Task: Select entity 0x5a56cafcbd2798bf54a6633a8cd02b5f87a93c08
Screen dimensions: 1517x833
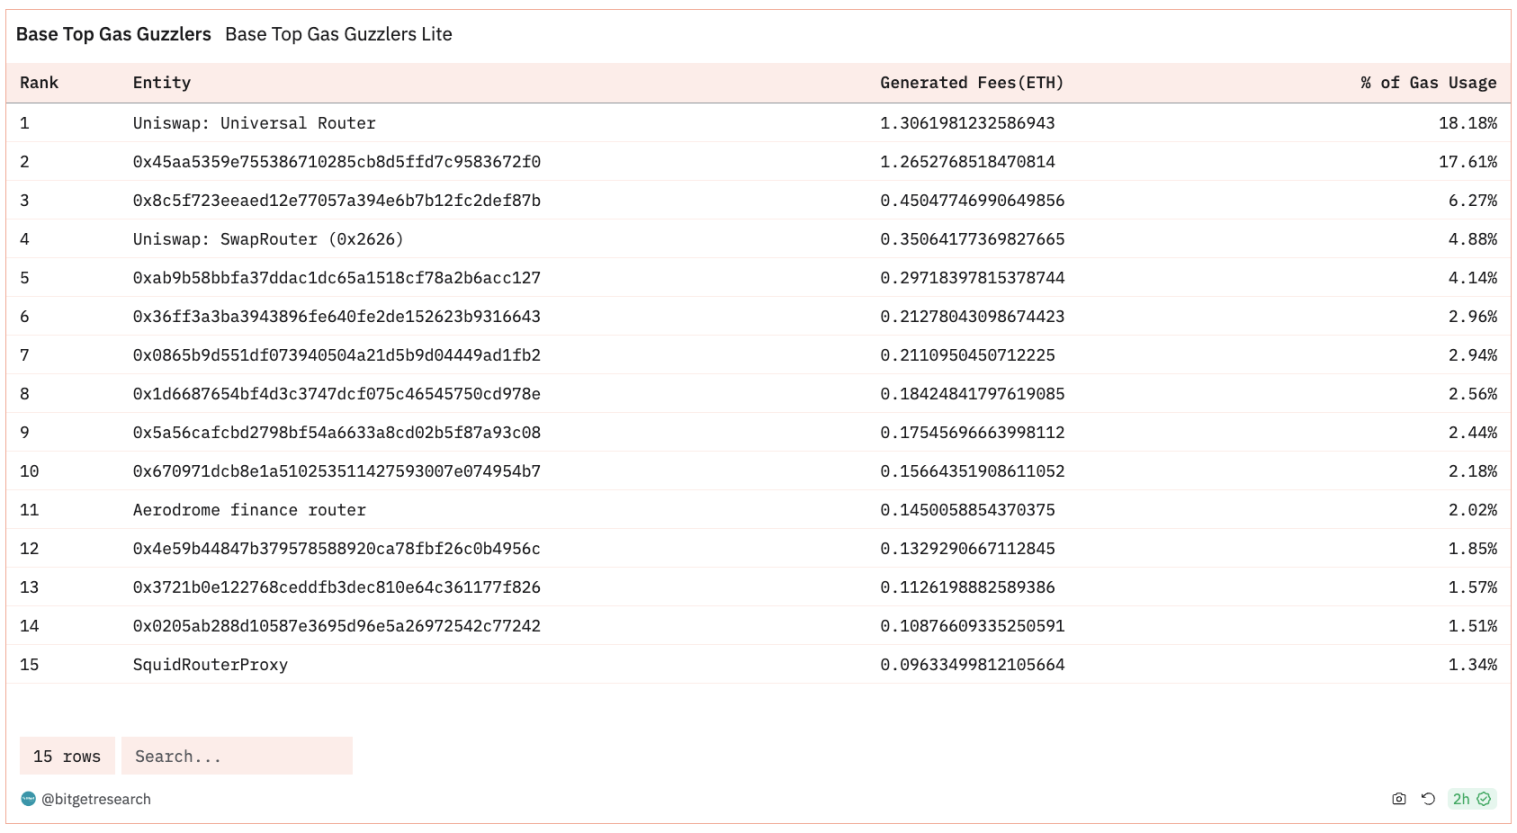Action: pyautogui.click(x=337, y=432)
